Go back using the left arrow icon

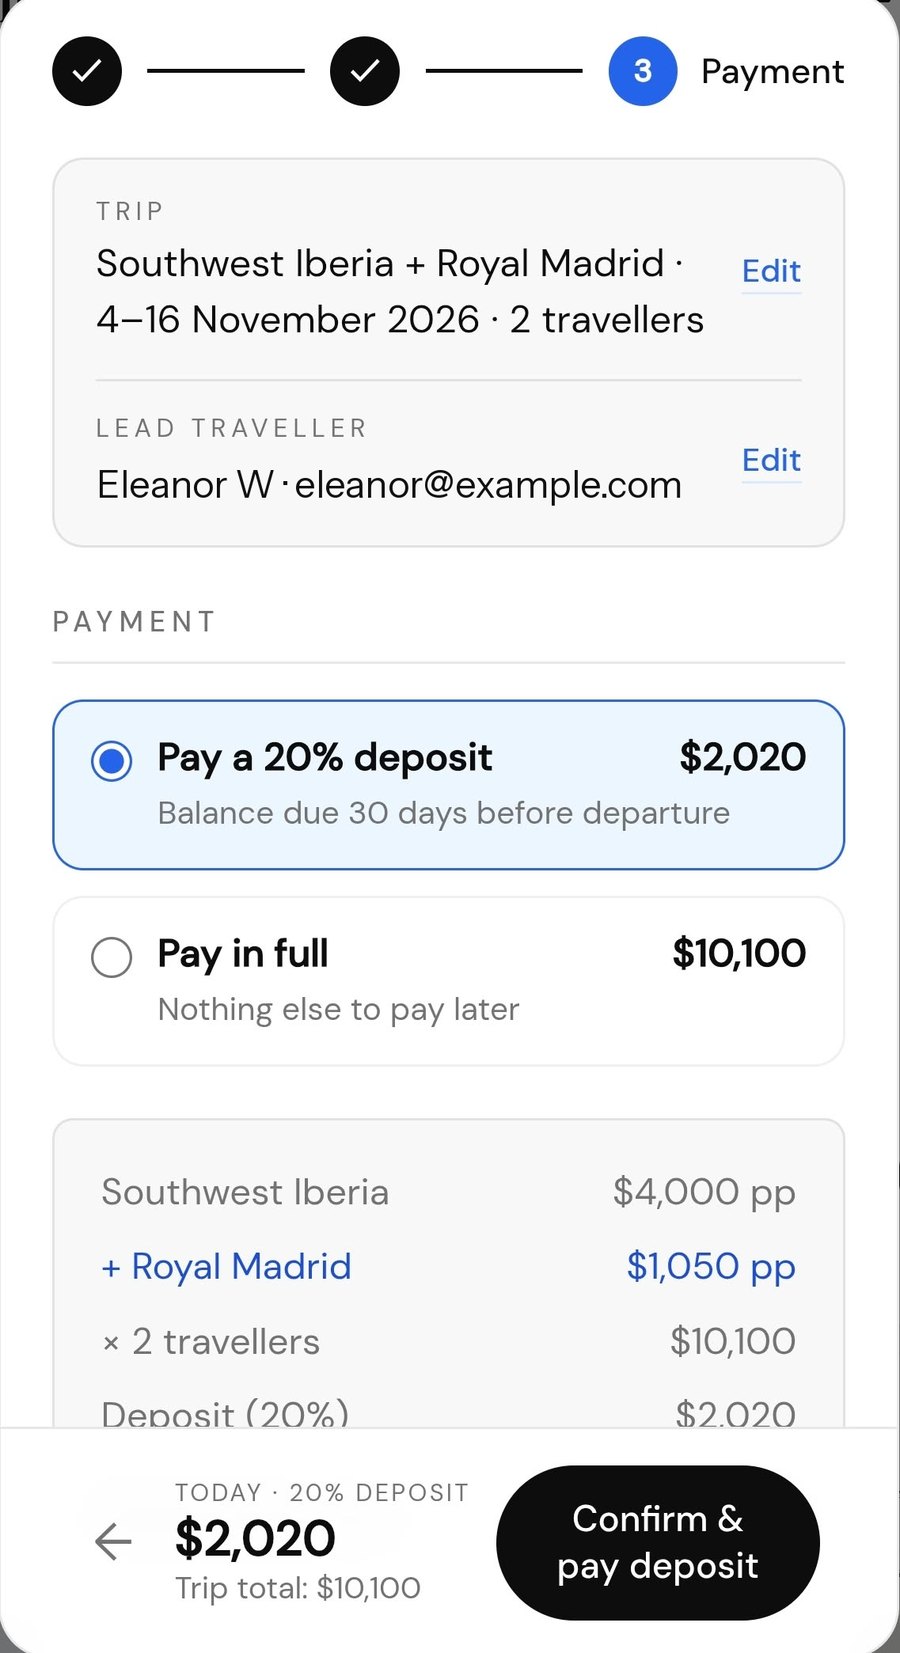[113, 1541]
